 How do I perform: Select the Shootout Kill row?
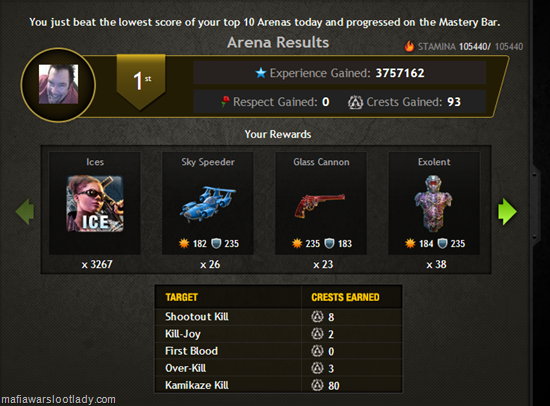279,317
